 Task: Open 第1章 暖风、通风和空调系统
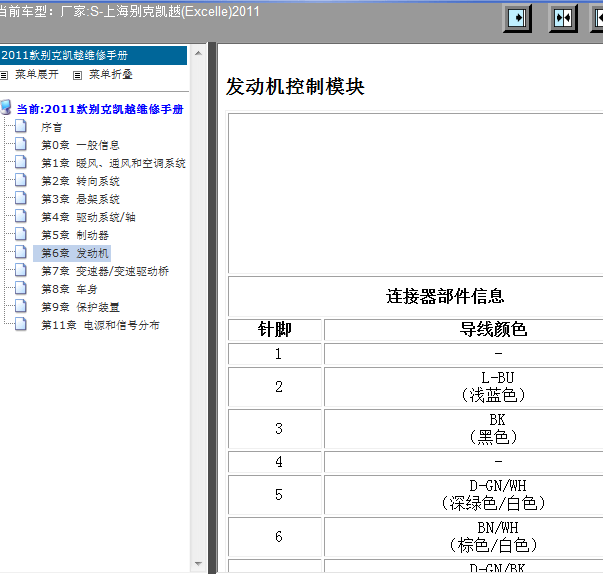113,163
